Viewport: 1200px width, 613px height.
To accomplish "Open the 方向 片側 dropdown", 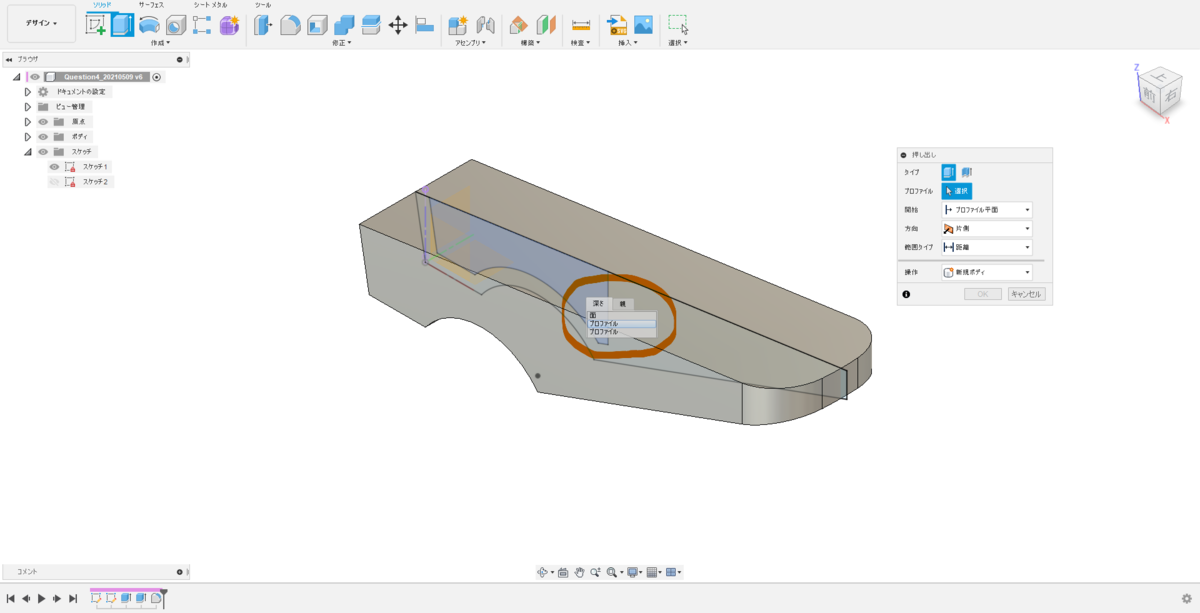I will point(987,229).
